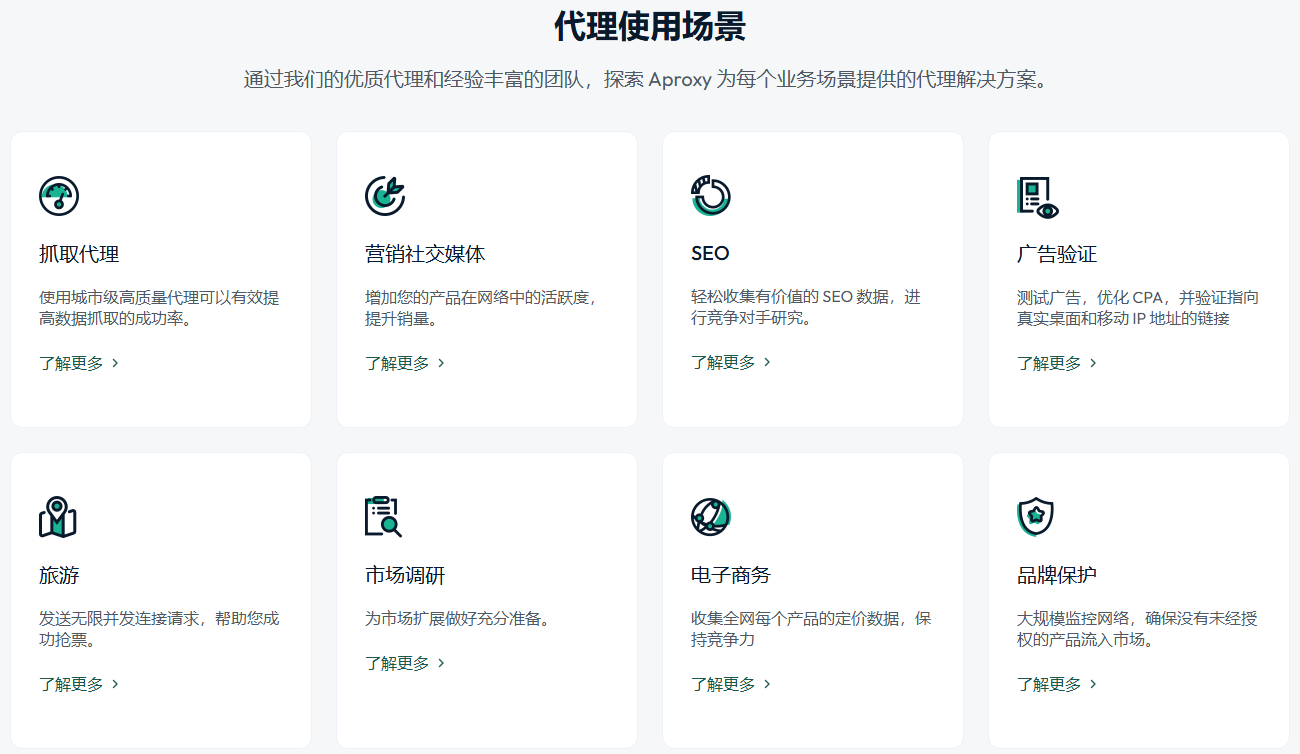Click the 广告验证 document eye icon
The width and height of the screenshot is (1300, 754).
1037,196
